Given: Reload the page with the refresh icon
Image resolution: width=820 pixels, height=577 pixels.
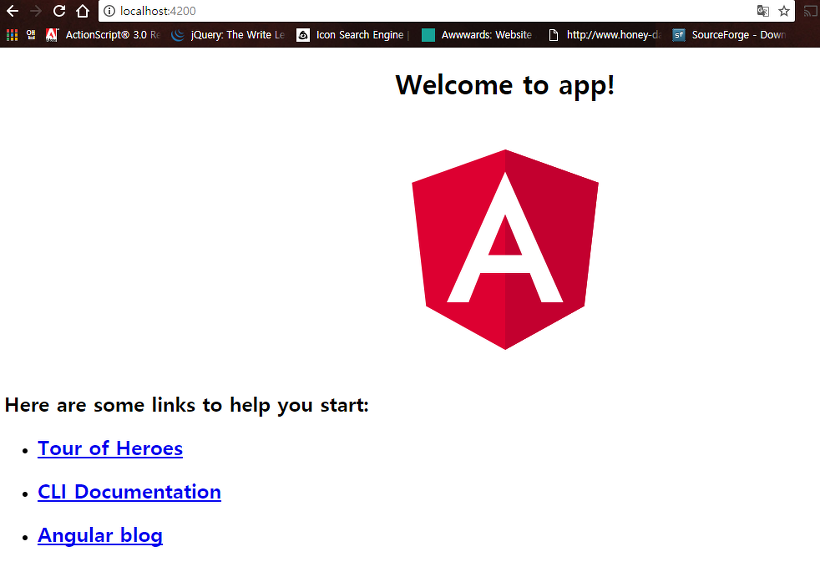Looking at the screenshot, I should [59, 11].
